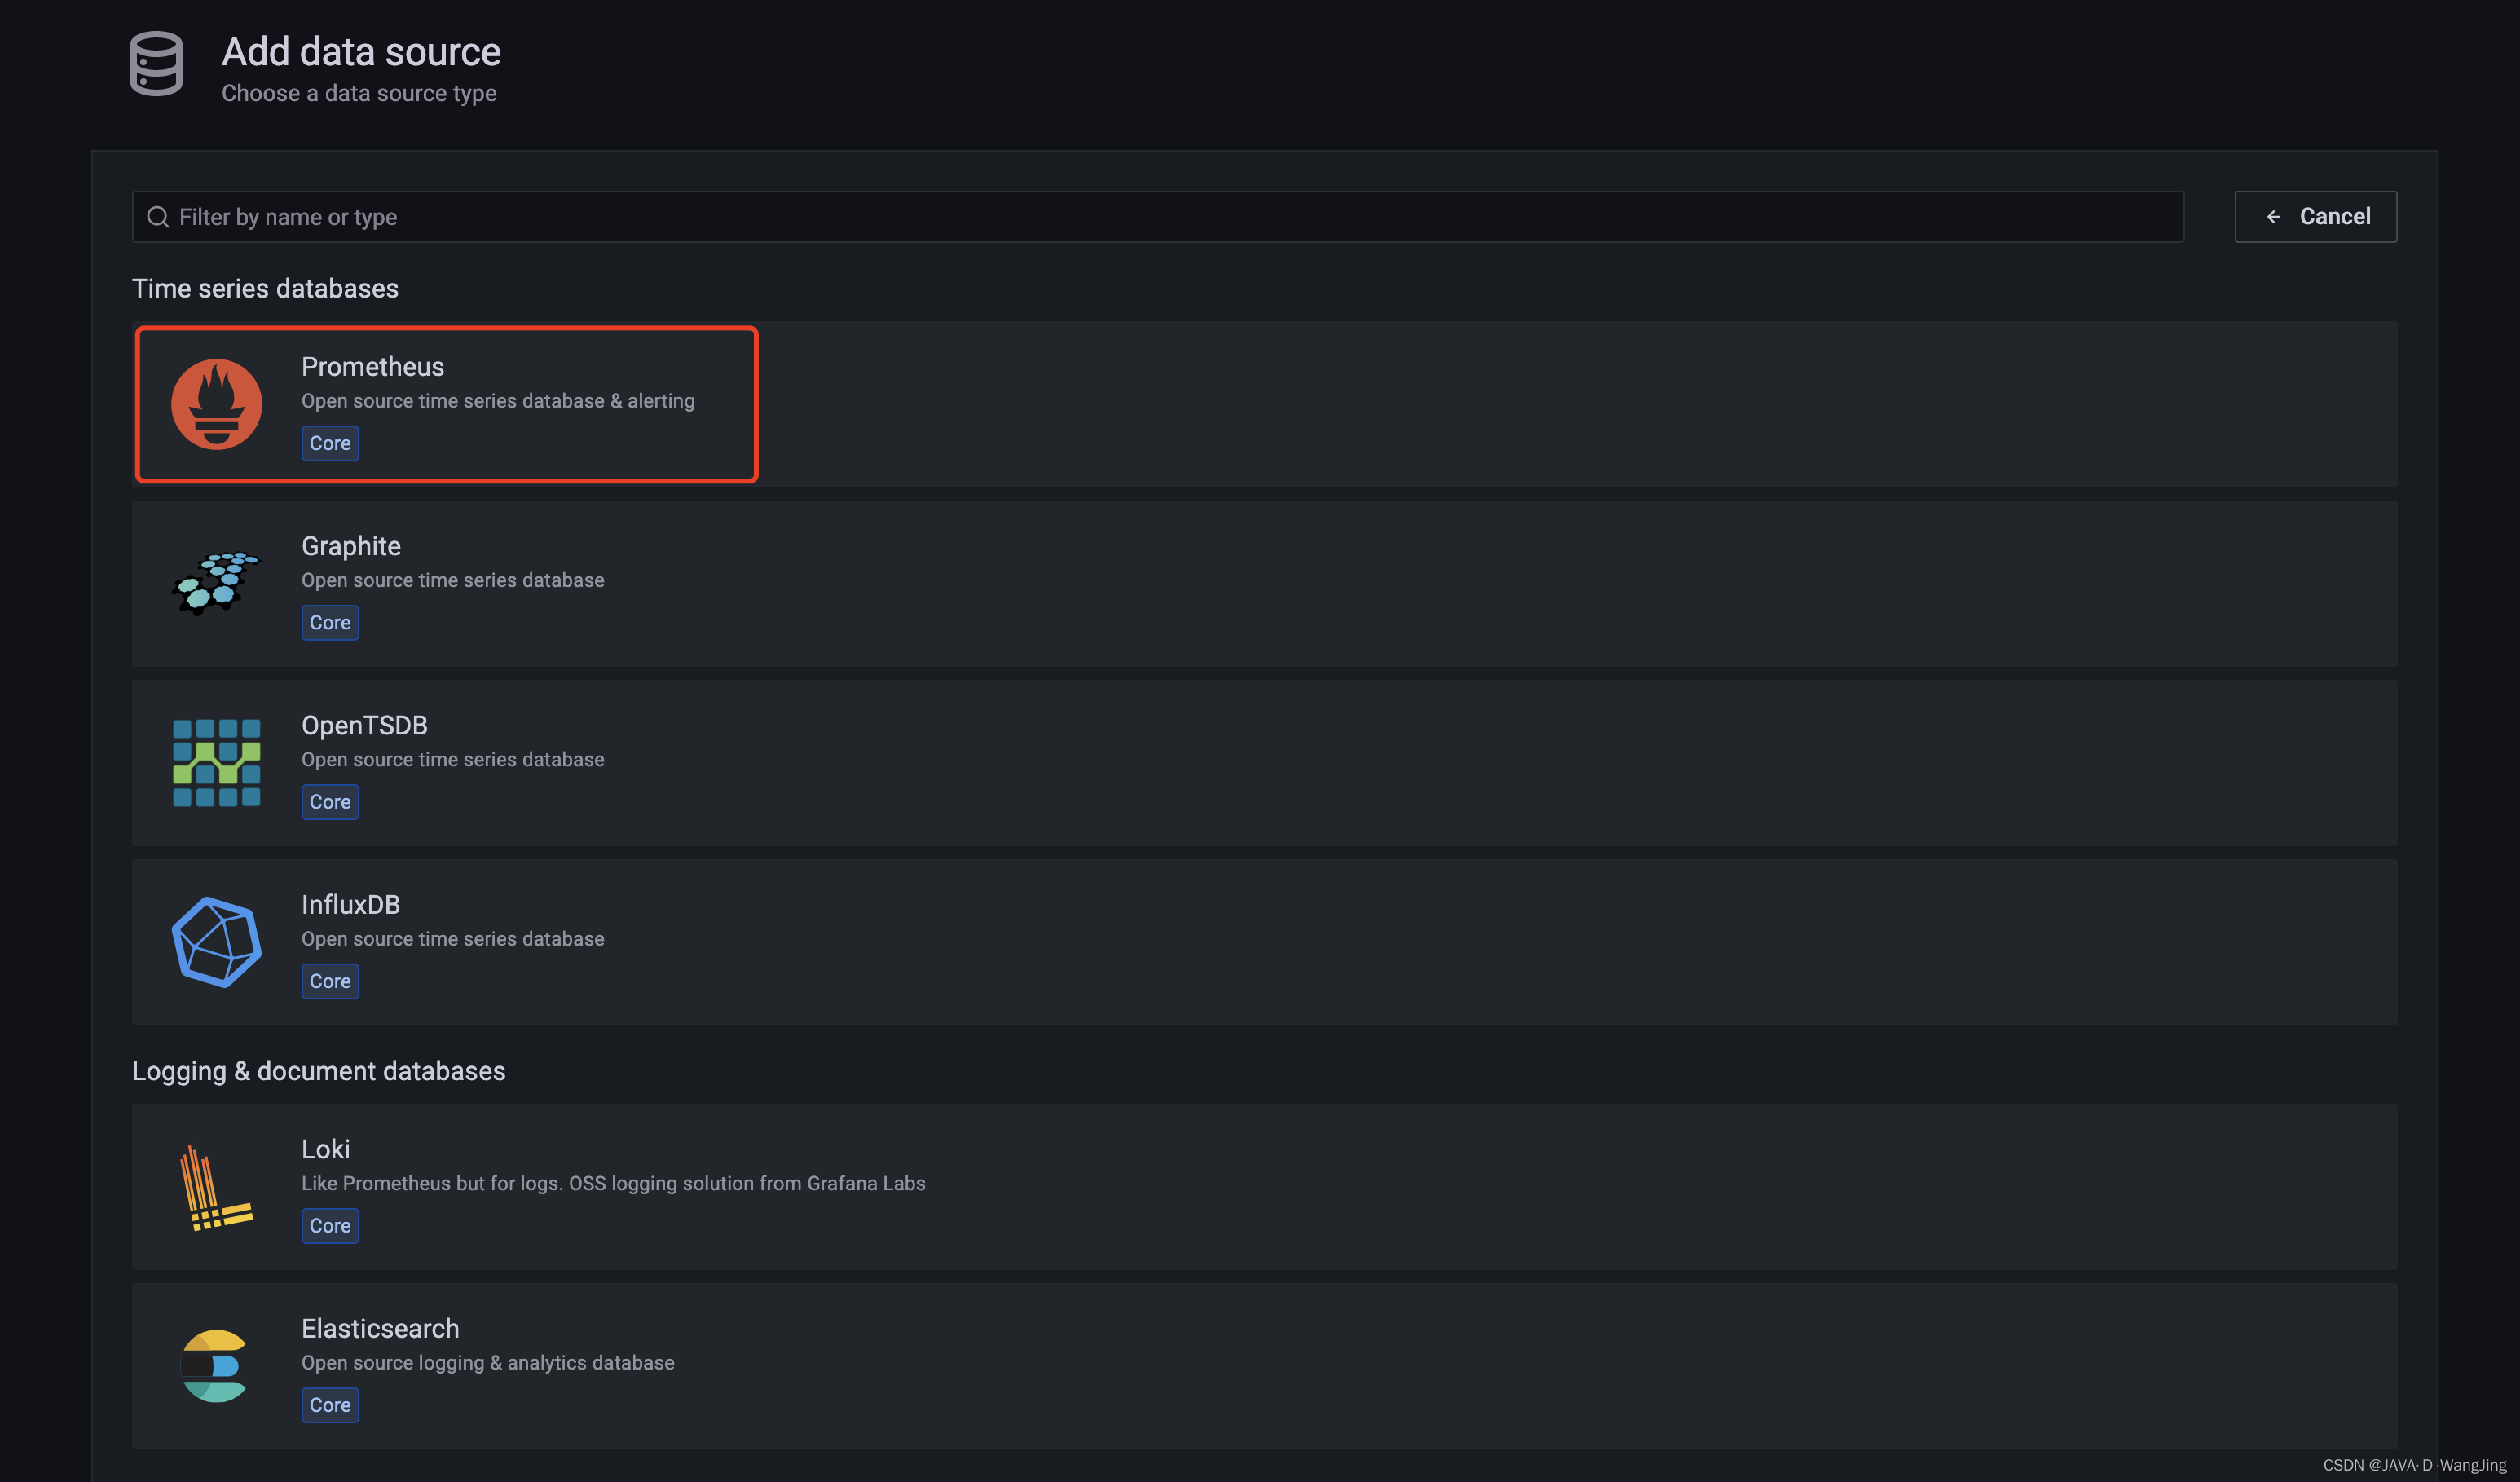Click the Elasticsearch description text
2520x1482 pixels.
487,1362
